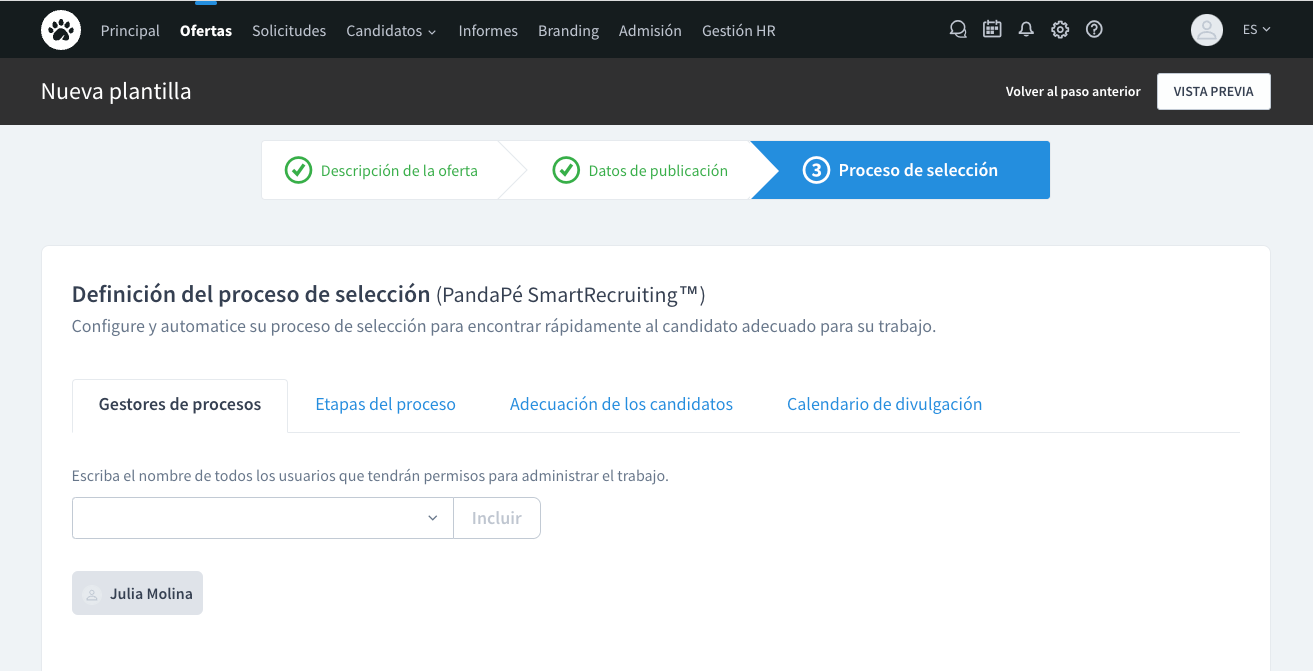
Task: Open the user profile avatar
Action: (x=1206, y=30)
